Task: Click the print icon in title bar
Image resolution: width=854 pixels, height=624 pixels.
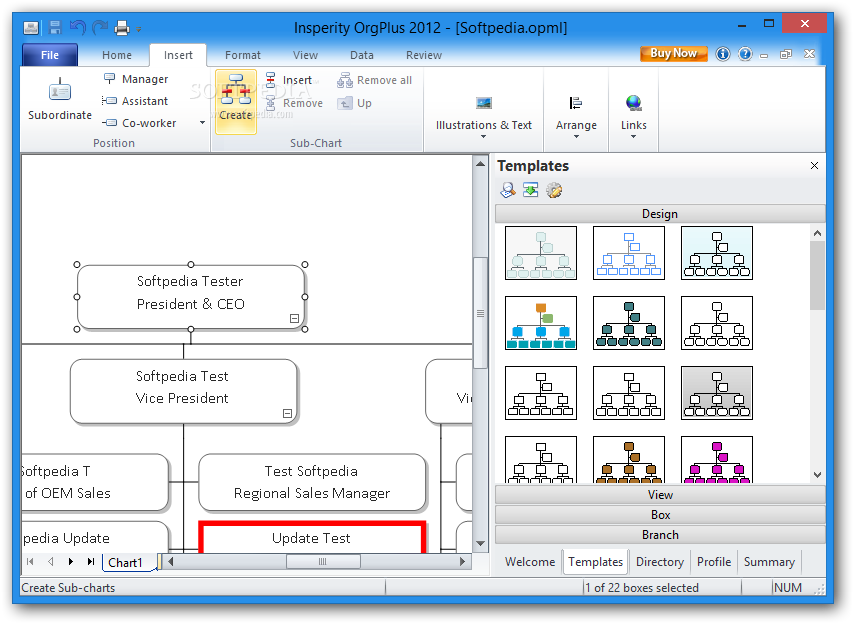Action: point(121,27)
